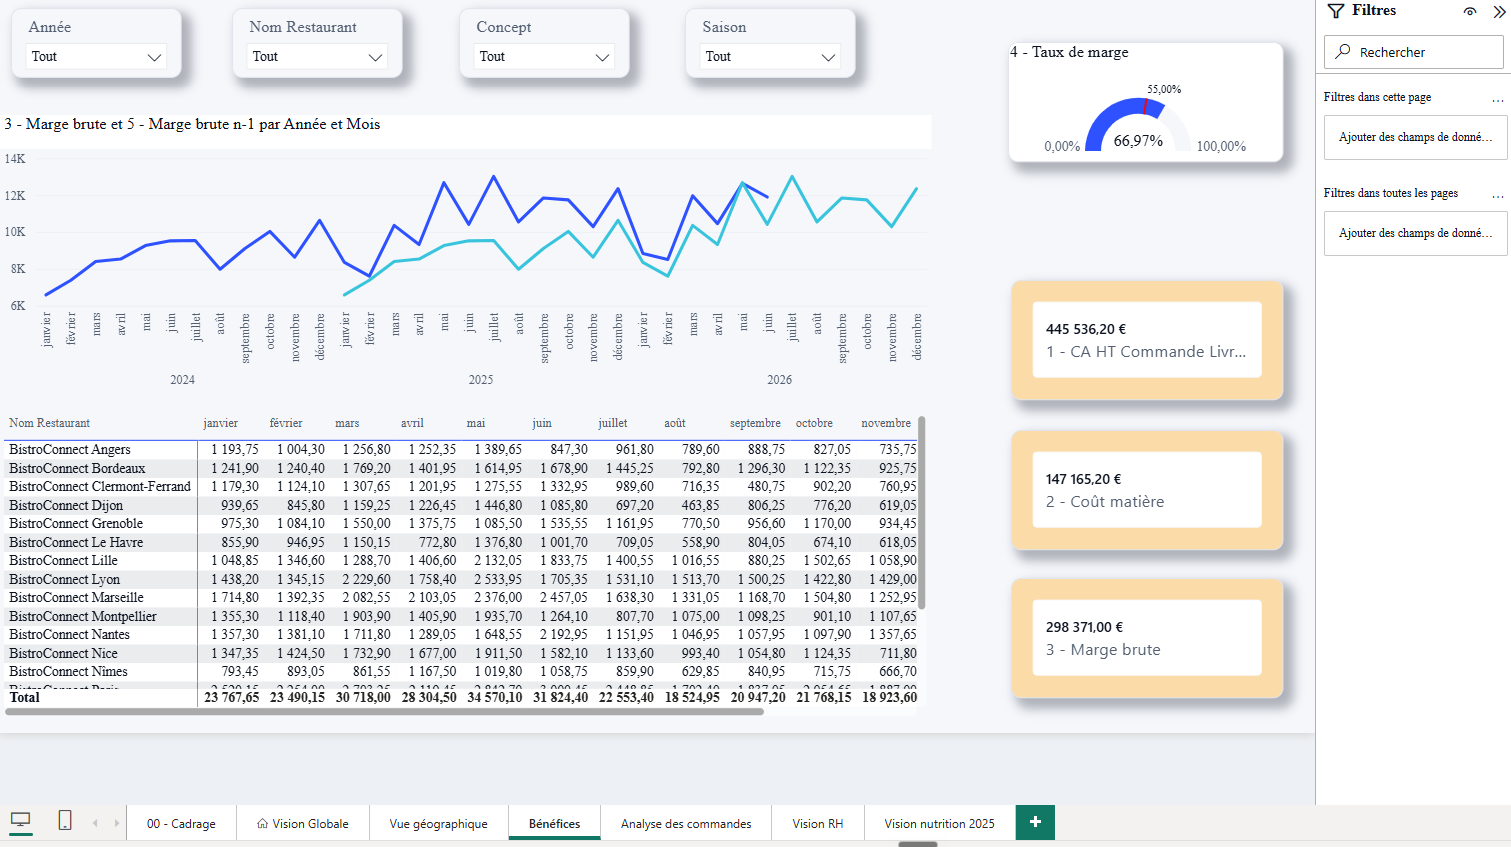Click the 2026 year label on chart axis
This screenshot has width=1511, height=847.
(780, 380)
